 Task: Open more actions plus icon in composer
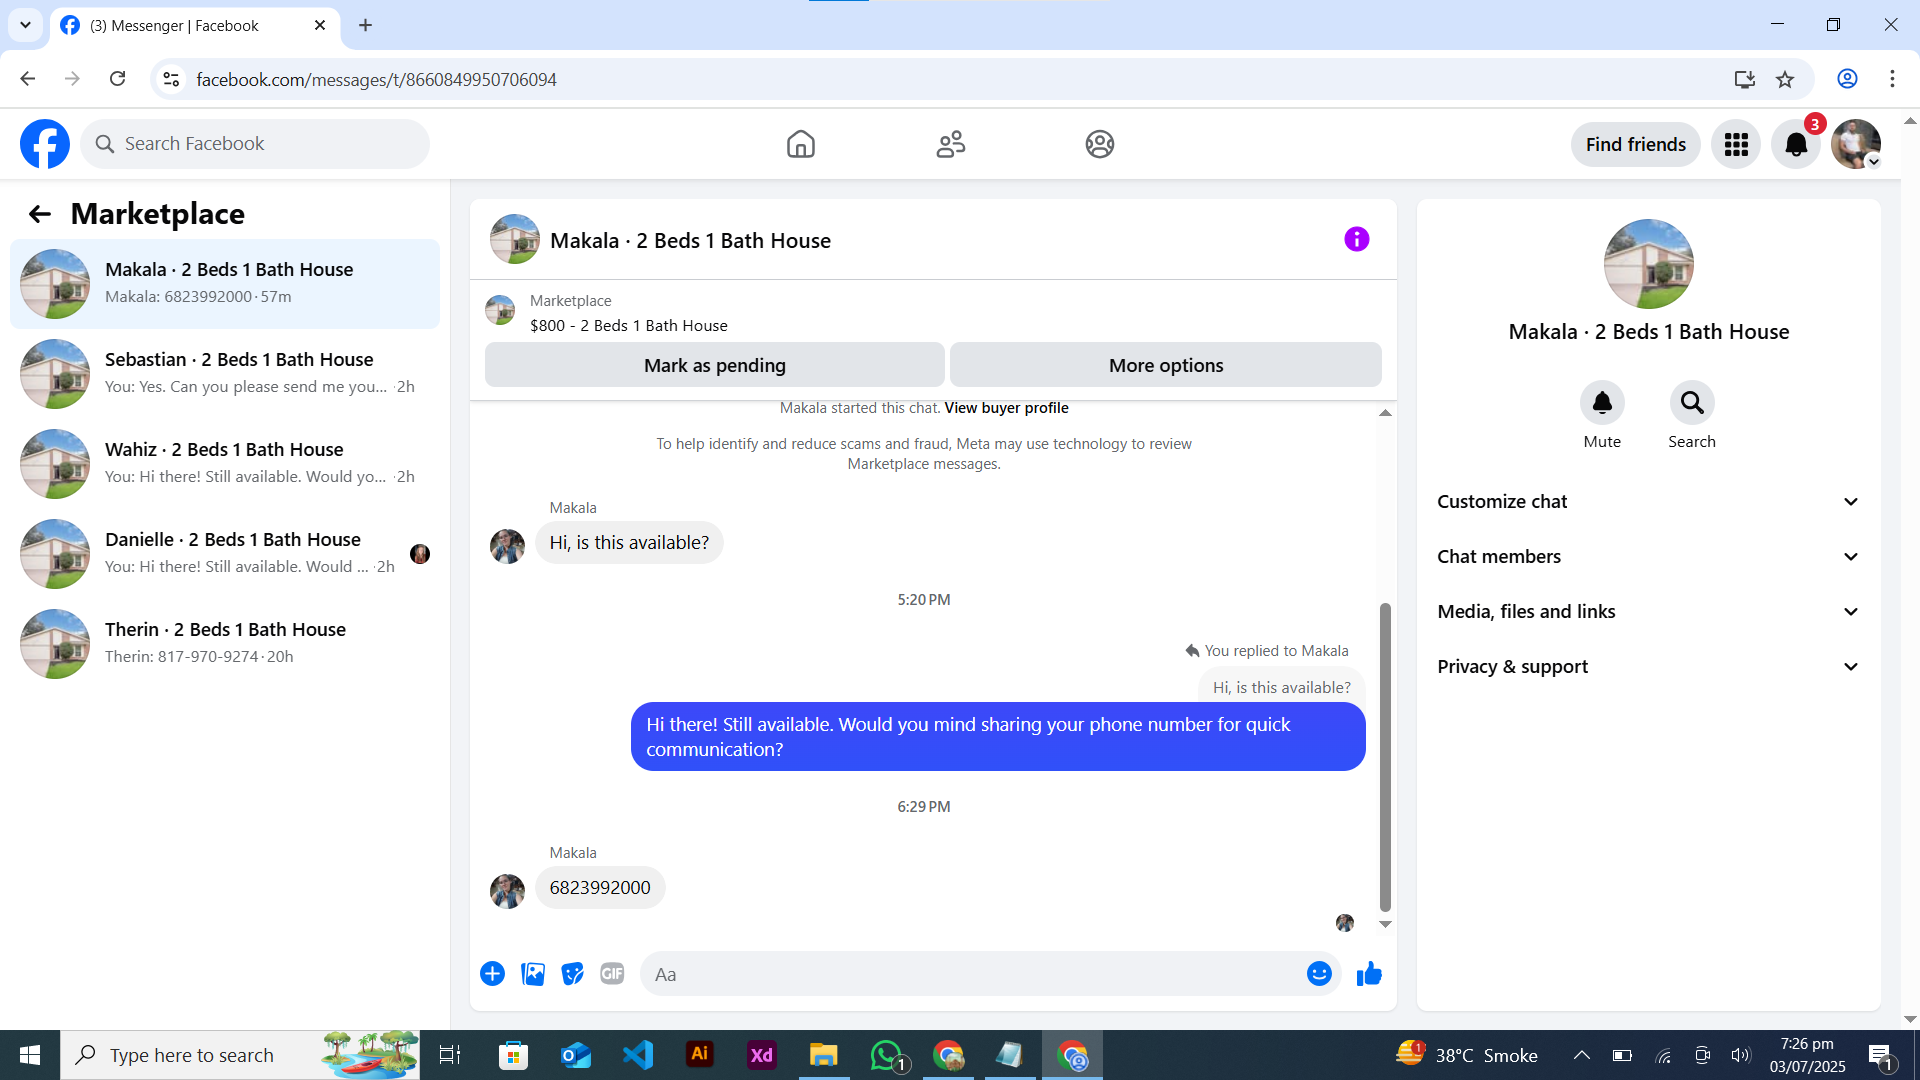coord(492,974)
